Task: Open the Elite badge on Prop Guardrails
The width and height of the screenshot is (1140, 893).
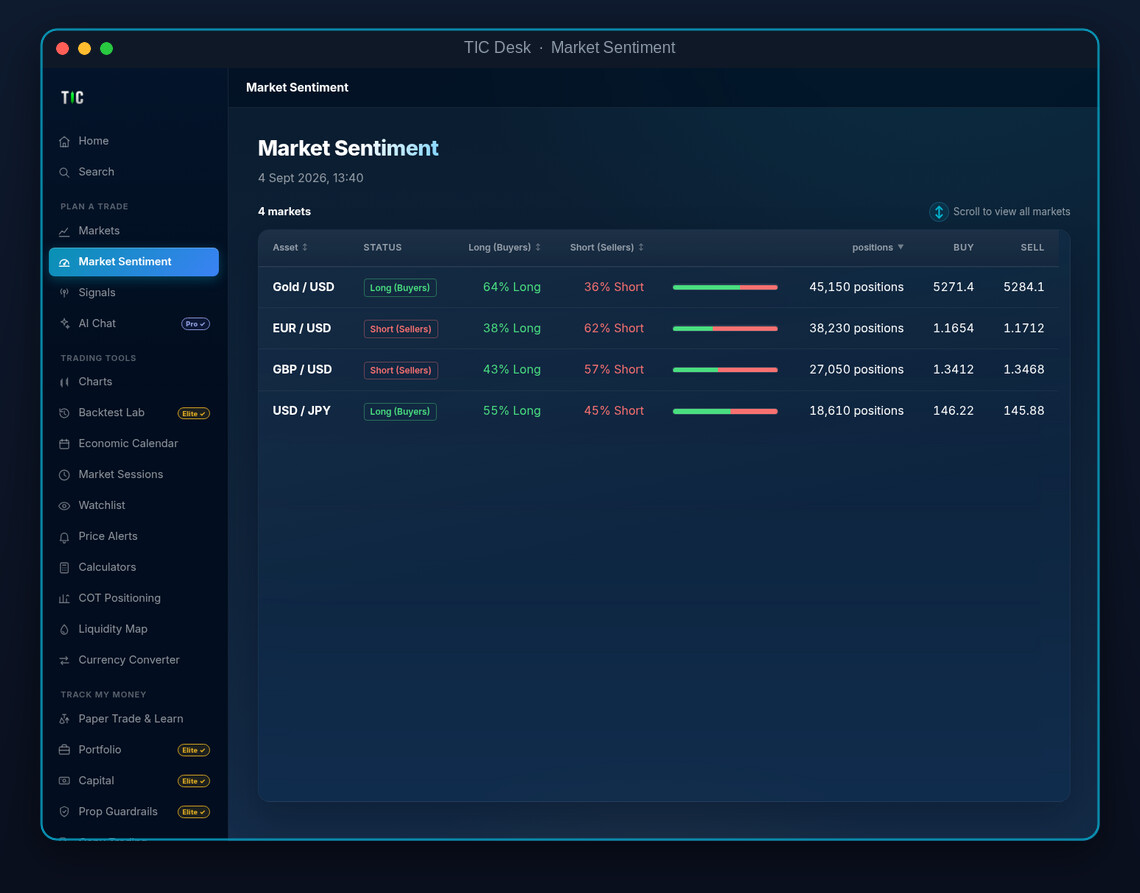Action: pyautogui.click(x=193, y=812)
